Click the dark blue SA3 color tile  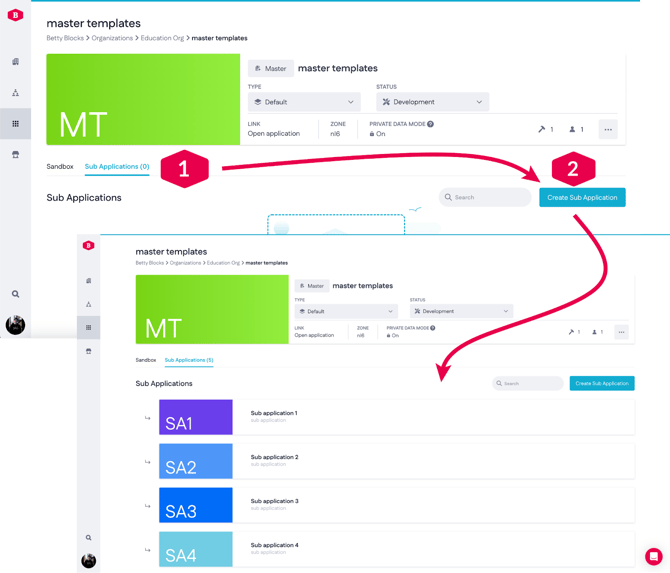tap(195, 506)
